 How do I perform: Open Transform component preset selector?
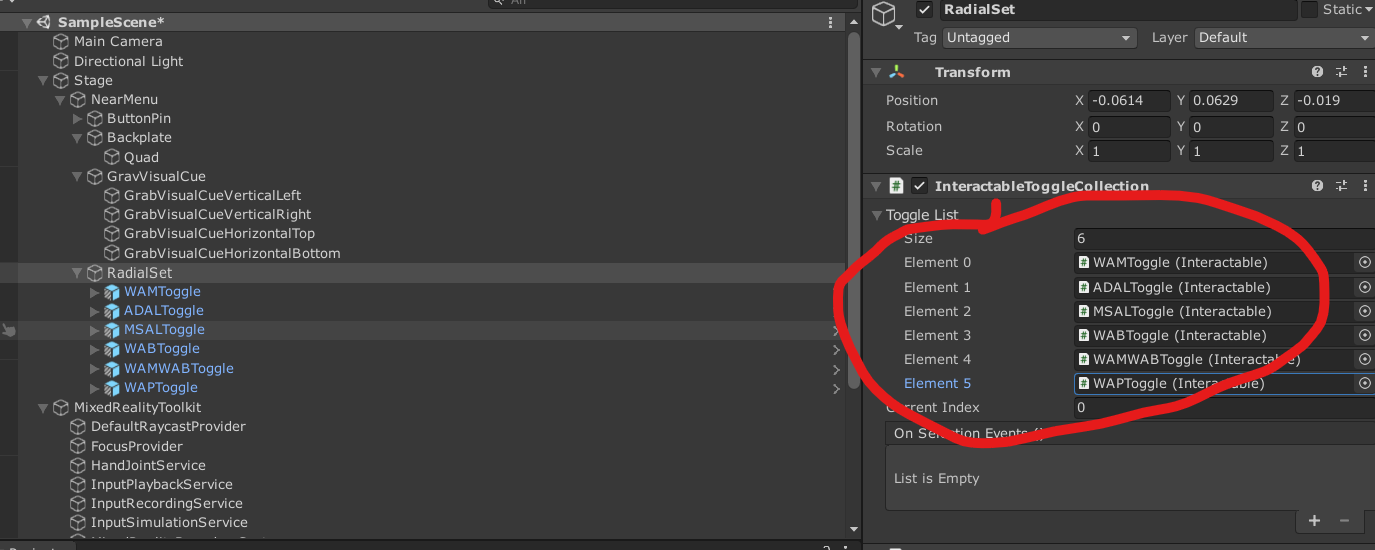click(1341, 72)
